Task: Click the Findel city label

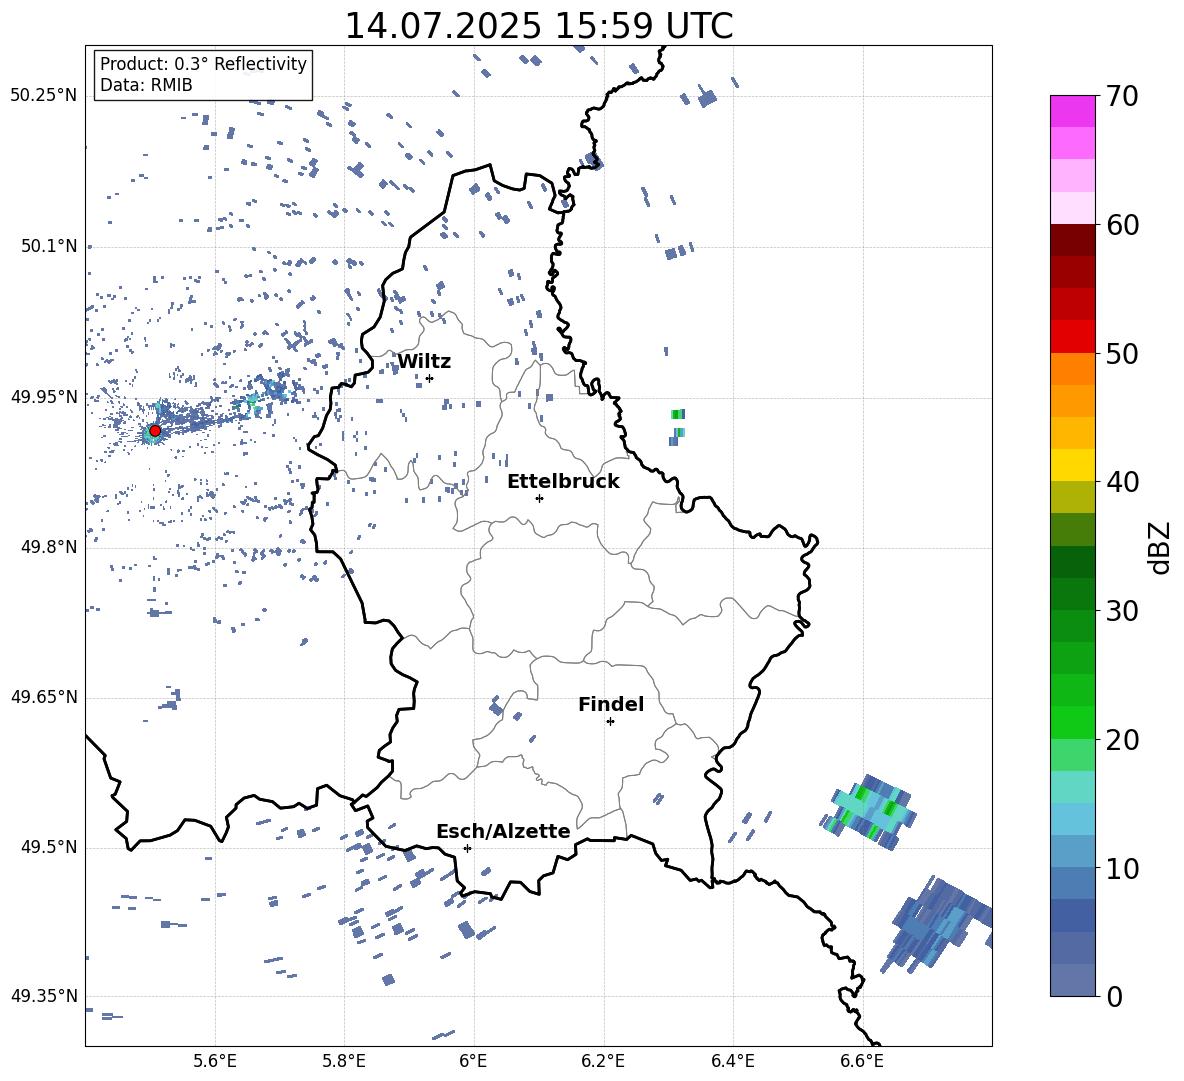Action: [611, 704]
